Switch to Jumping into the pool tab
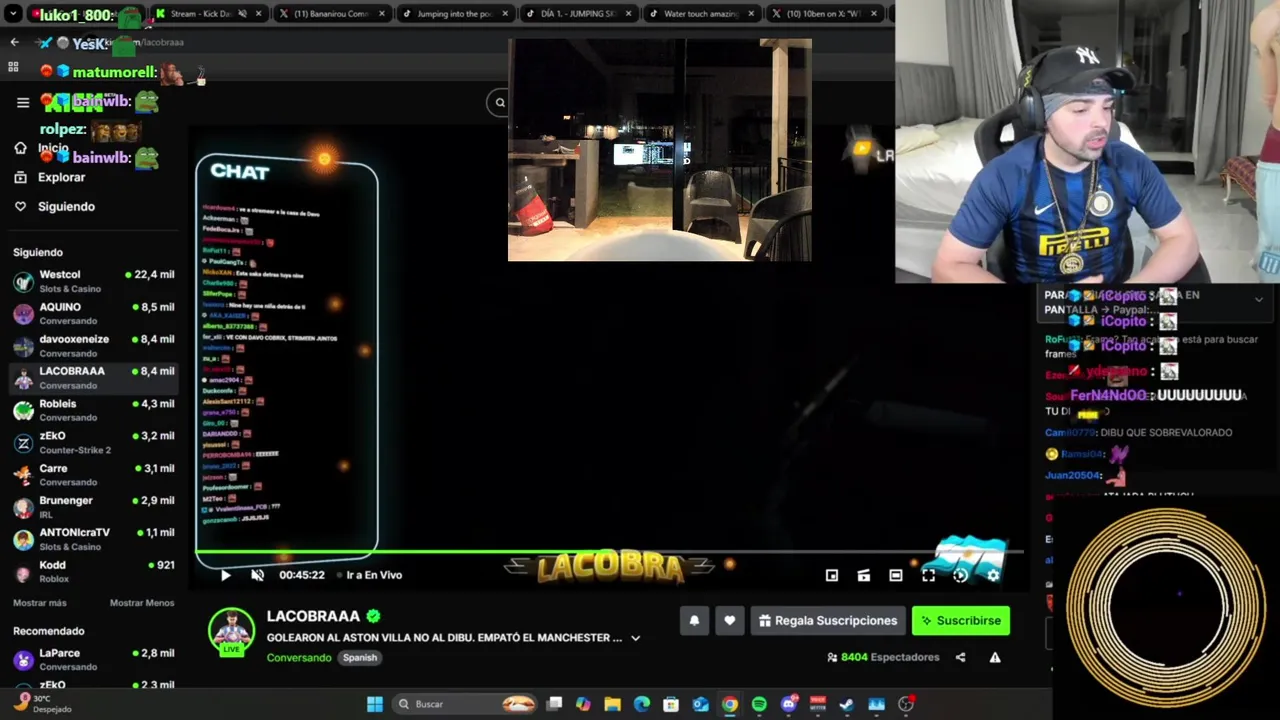 point(453,14)
